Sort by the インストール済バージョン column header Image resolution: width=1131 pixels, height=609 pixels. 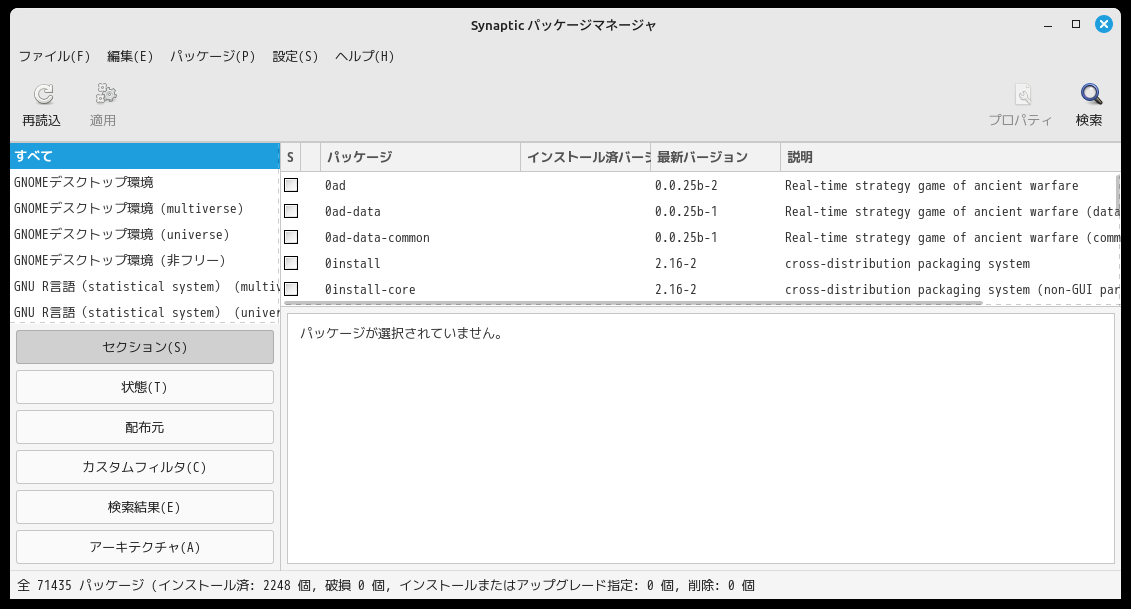pos(586,157)
